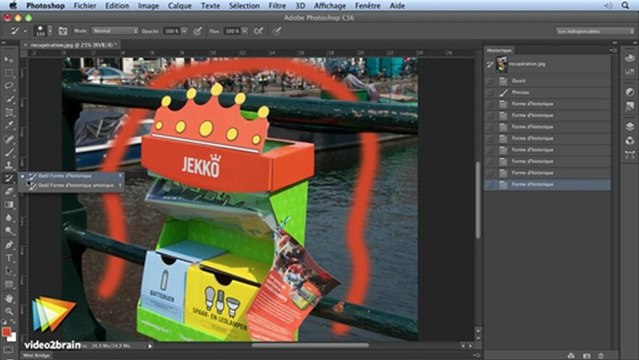
Task: Switch to the Historique tab
Action: point(499,50)
